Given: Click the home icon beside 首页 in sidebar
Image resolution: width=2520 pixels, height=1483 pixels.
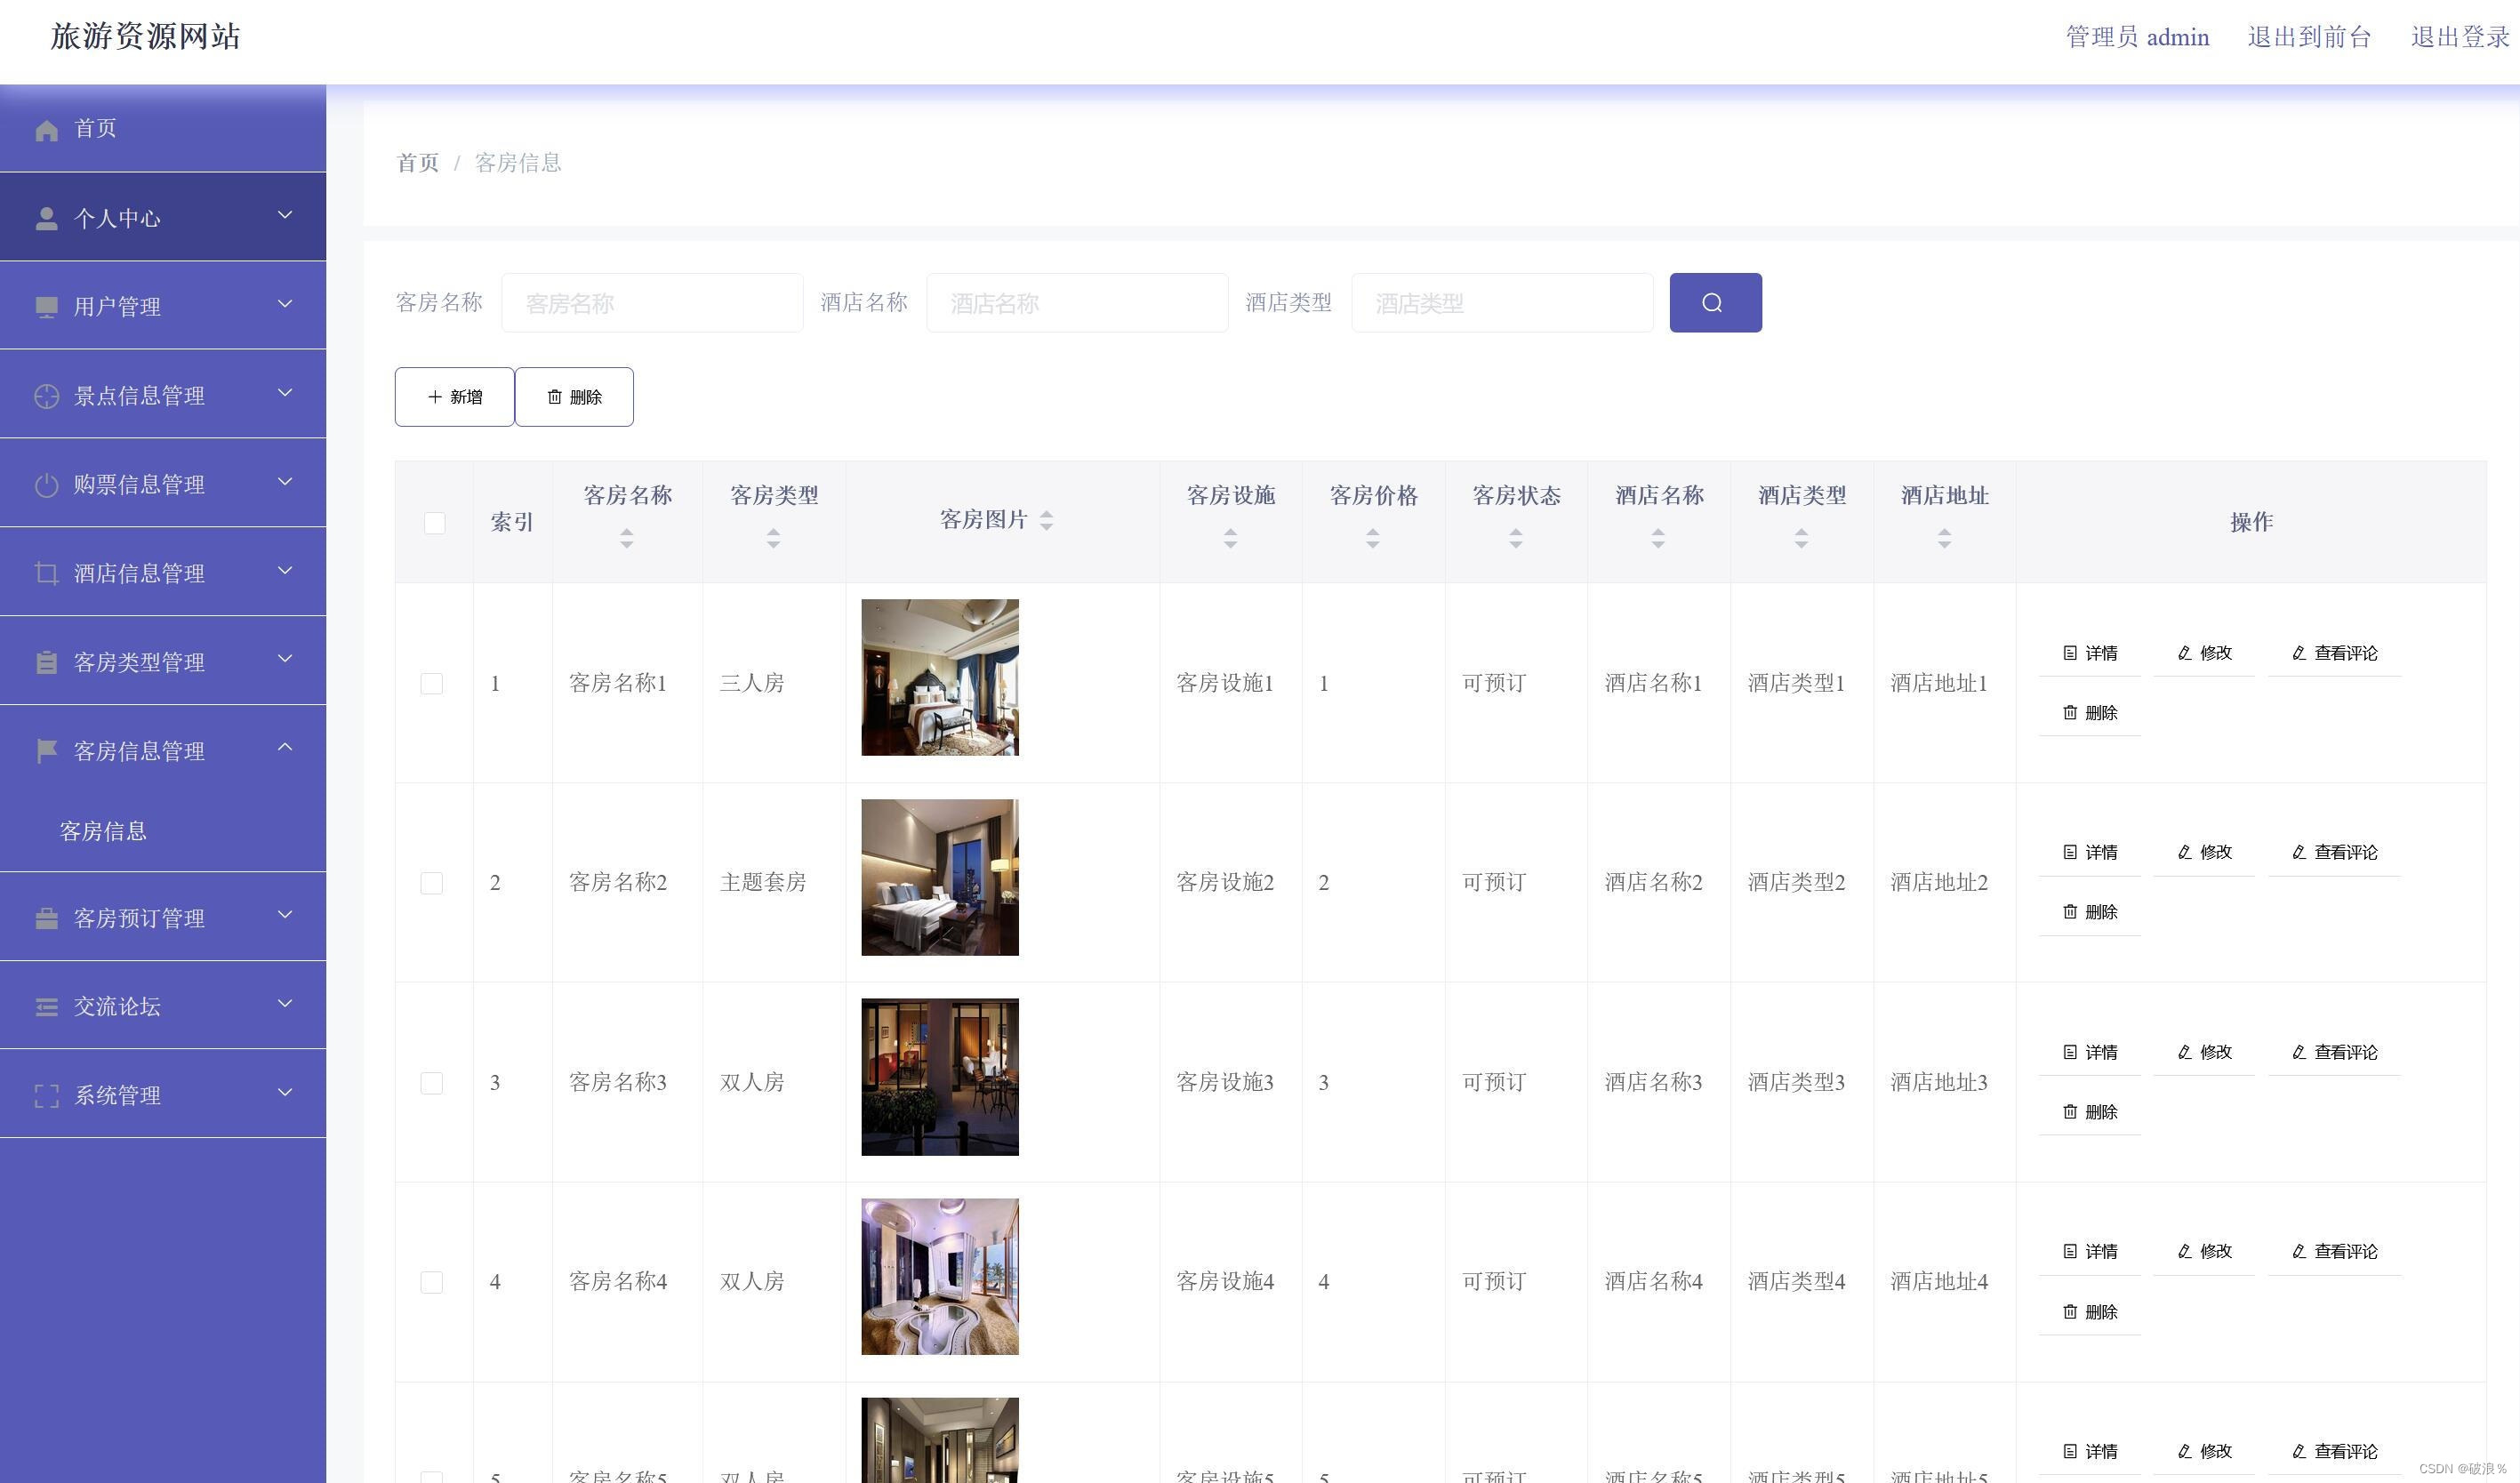Looking at the screenshot, I should pyautogui.click(x=46, y=130).
